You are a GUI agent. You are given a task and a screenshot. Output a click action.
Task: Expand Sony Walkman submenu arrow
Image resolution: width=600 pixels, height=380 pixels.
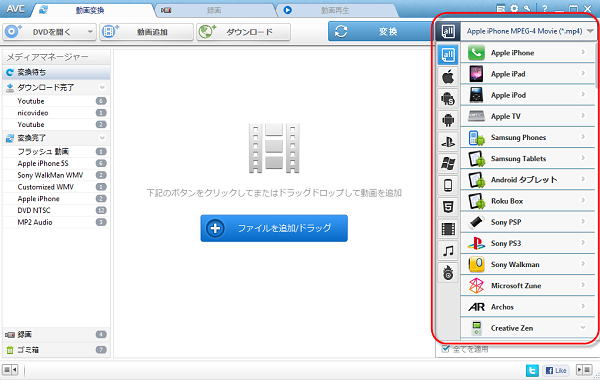click(583, 264)
